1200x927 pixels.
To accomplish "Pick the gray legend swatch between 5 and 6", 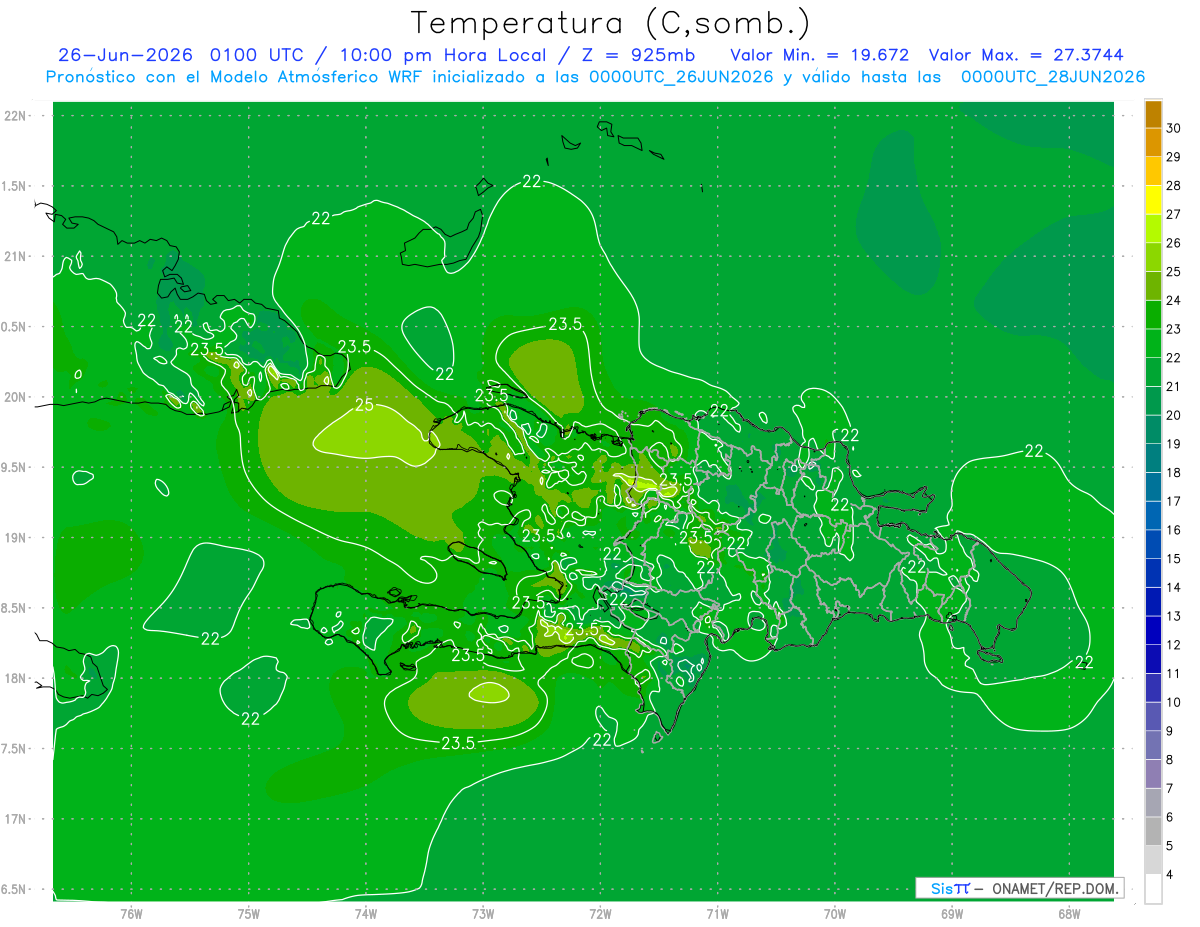I will click(x=1153, y=832).
